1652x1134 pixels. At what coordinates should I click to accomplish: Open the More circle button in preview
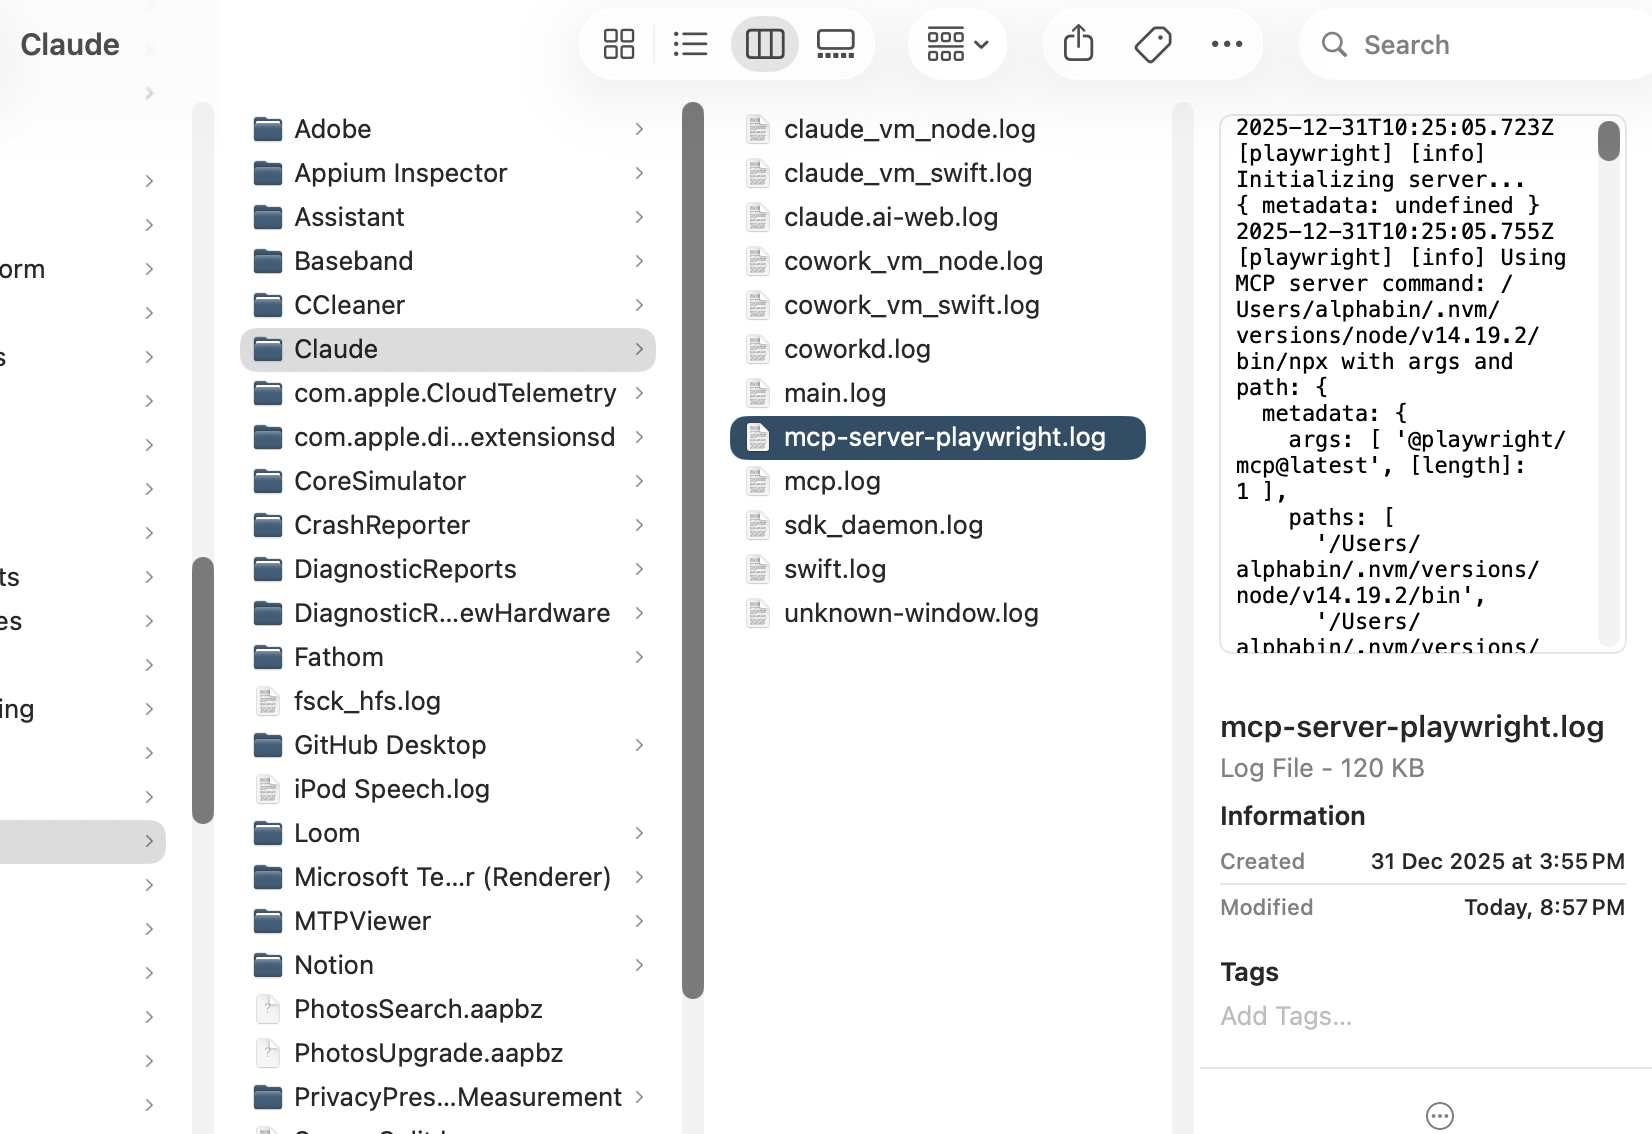pyautogui.click(x=1439, y=1115)
